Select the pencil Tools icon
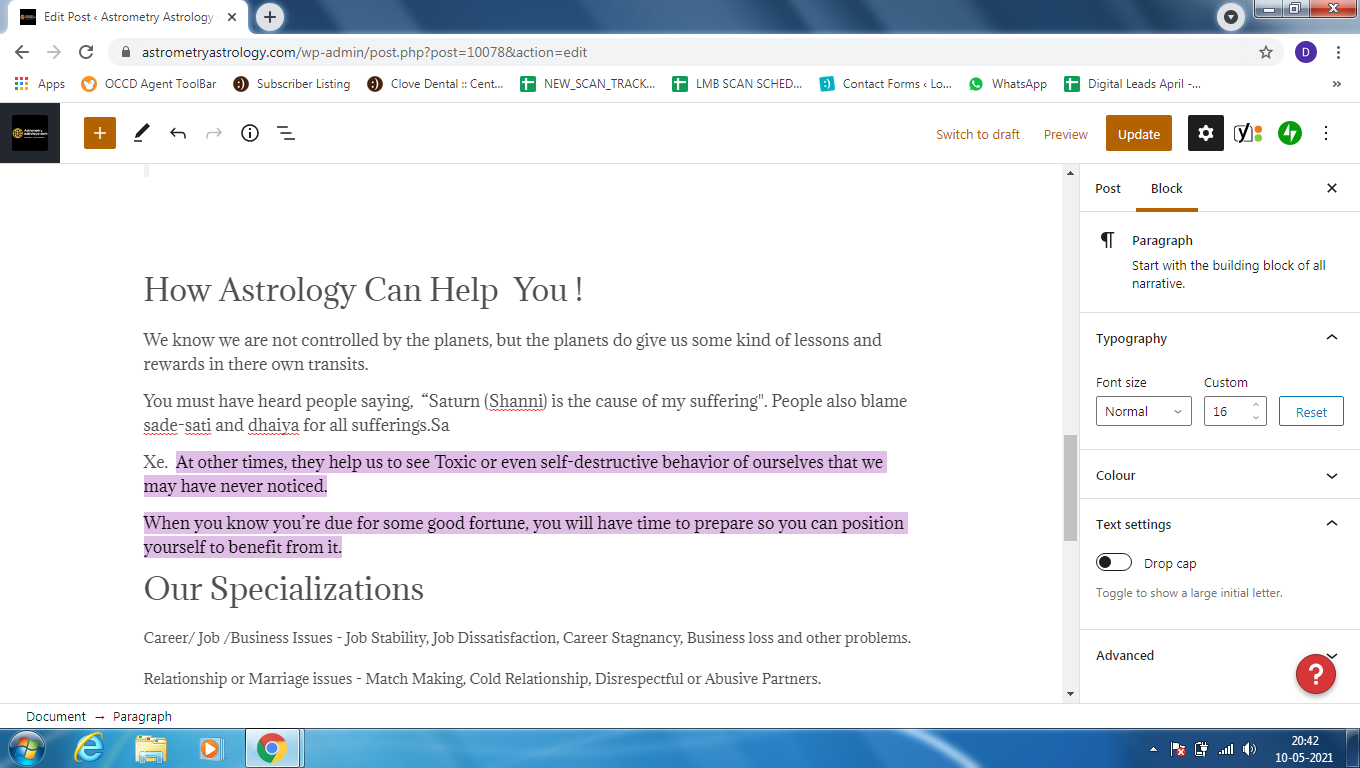This screenshot has width=1360, height=768. pyautogui.click(x=142, y=133)
